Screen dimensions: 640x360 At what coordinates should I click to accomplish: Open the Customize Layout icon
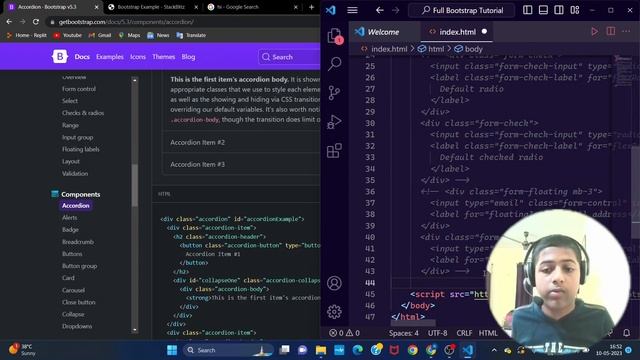pyautogui.click(x=575, y=10)
